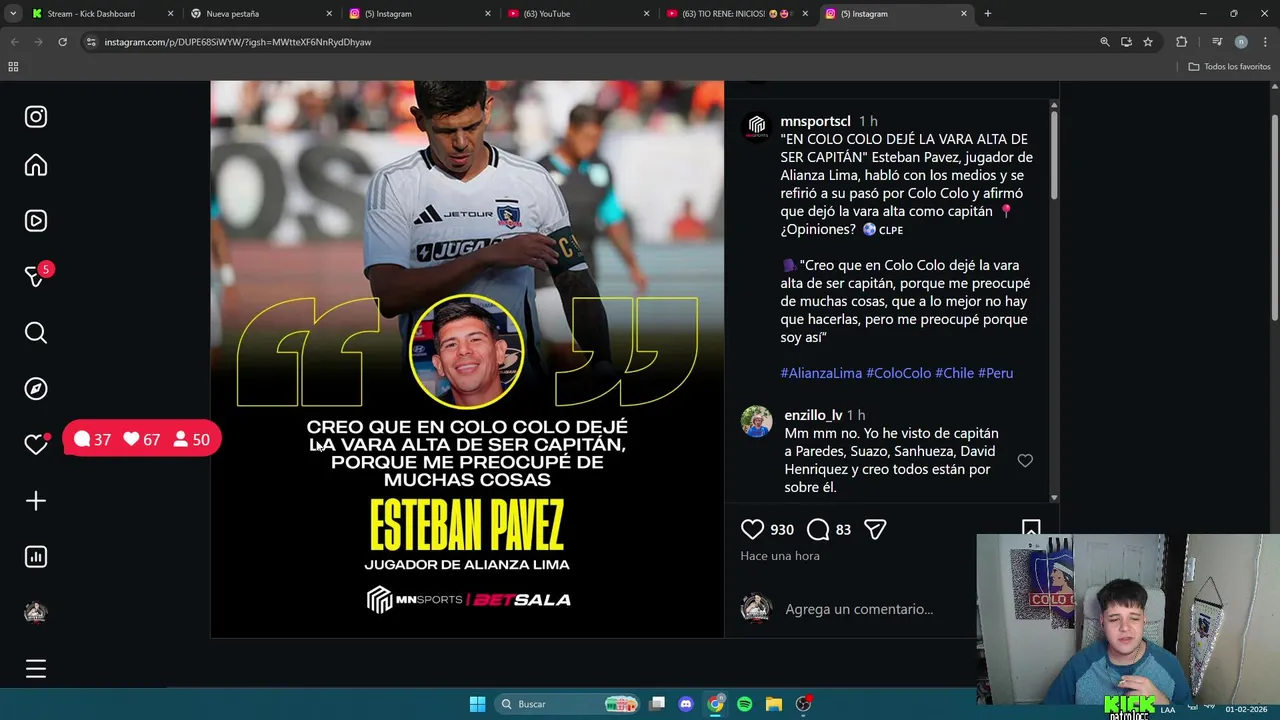Open Instagram Search magnifier icon

click(x=36, y=333)
